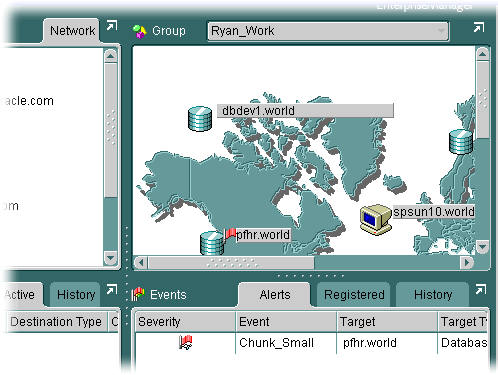Viewport: 498px width, 375px height.
Task: Click the map scroll down arrow
Action: [483, 247]
